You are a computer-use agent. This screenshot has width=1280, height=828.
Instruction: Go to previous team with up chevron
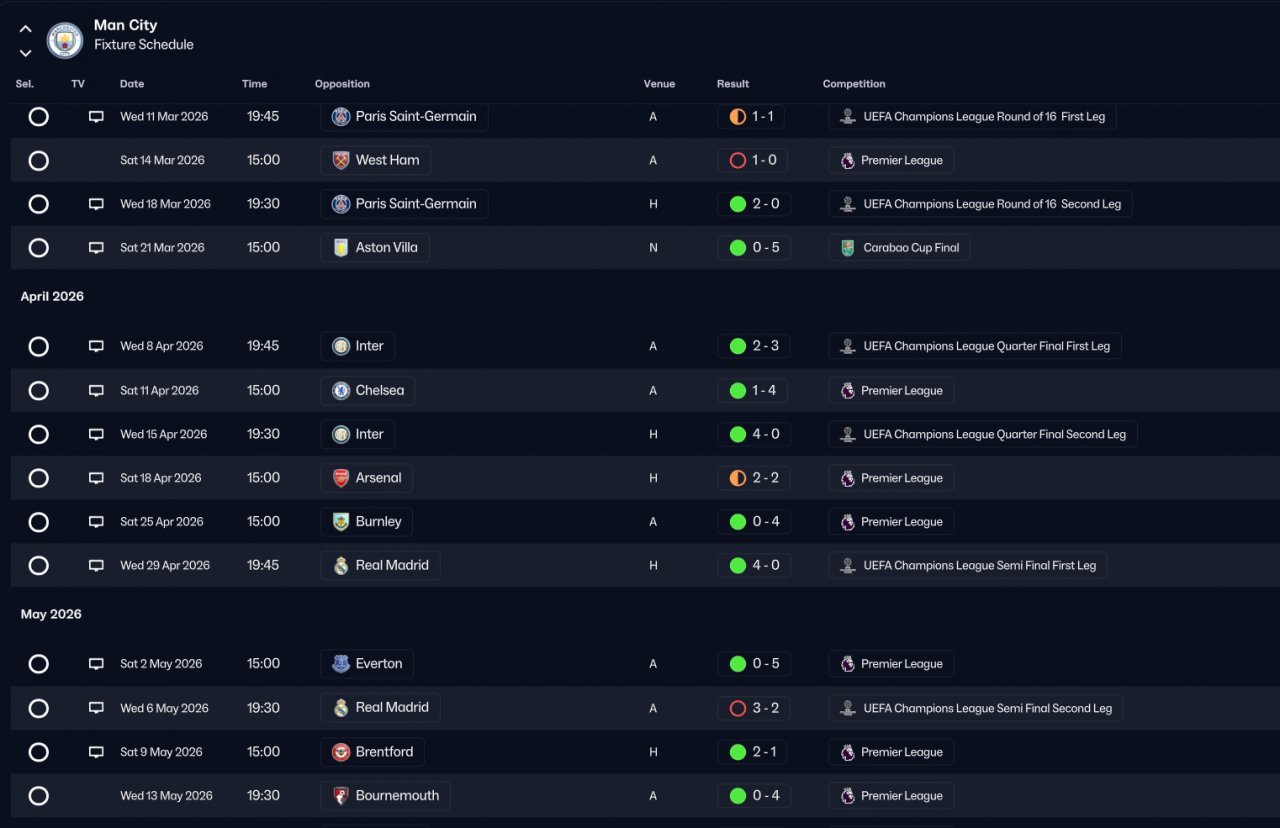[26, 29]
